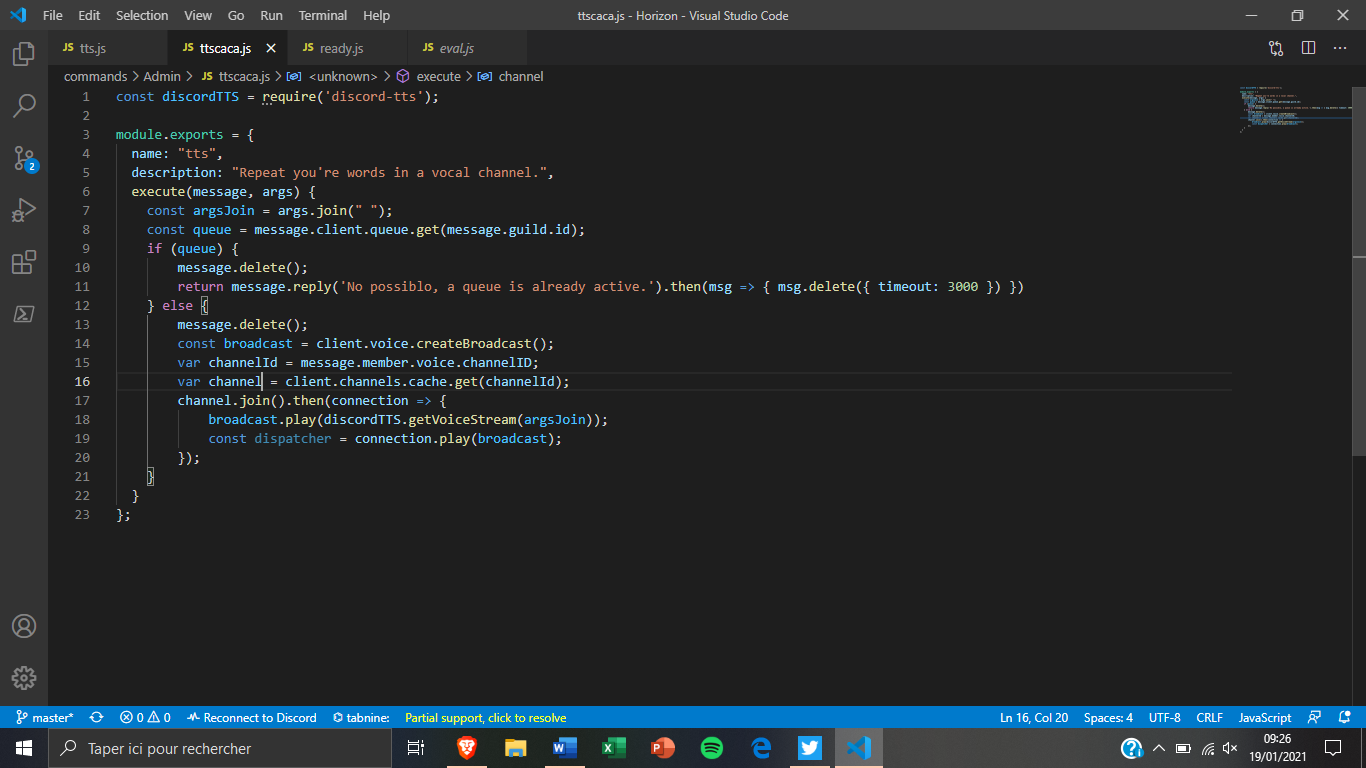
Task: Open the PowerShell panel icon in activity bar
Action: [x=24, y=314]
